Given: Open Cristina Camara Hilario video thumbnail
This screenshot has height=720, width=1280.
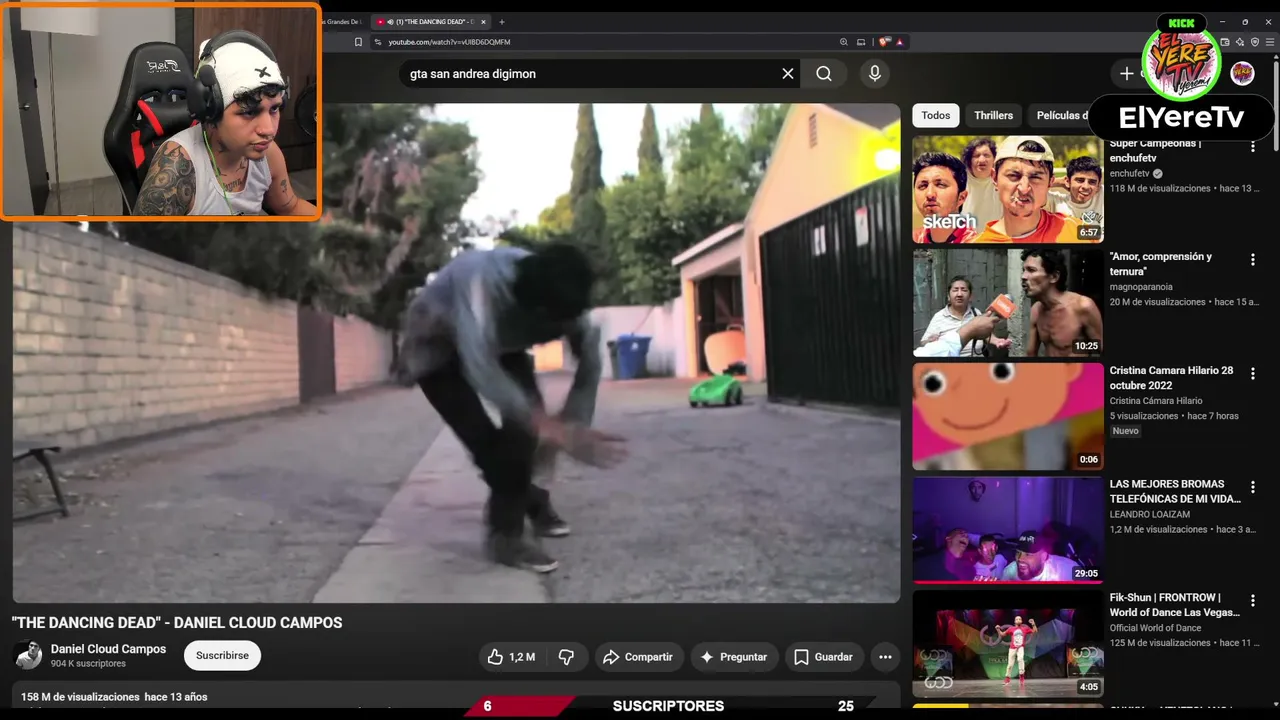Looking at the screenshot, I should [1008, 416].
